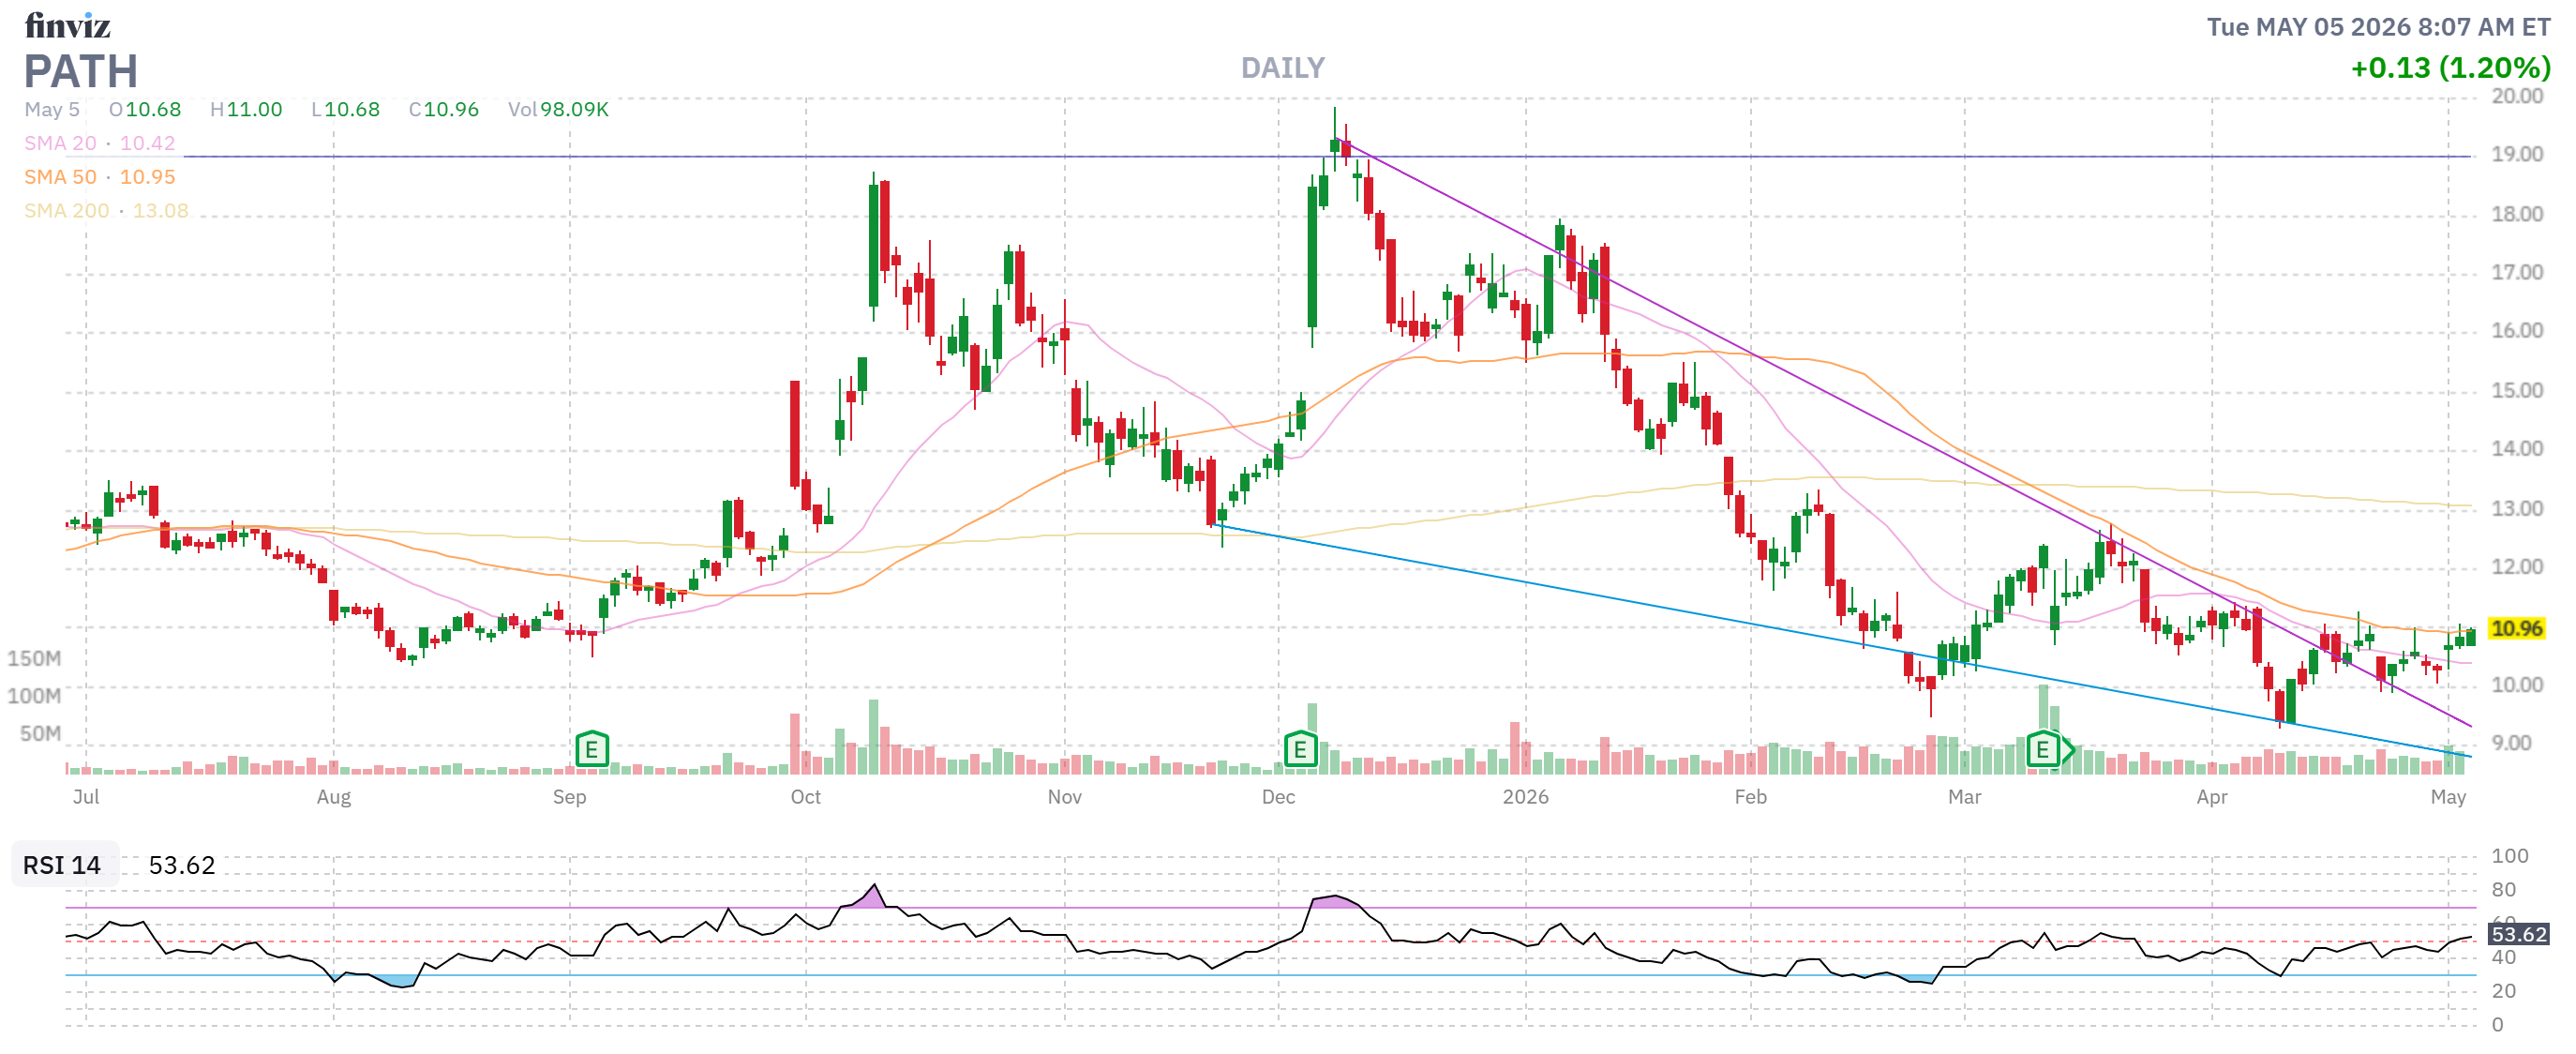Click the 14.00 price axis label
Viewport: 2576px width, 1054px height.
coord(2517,449)
